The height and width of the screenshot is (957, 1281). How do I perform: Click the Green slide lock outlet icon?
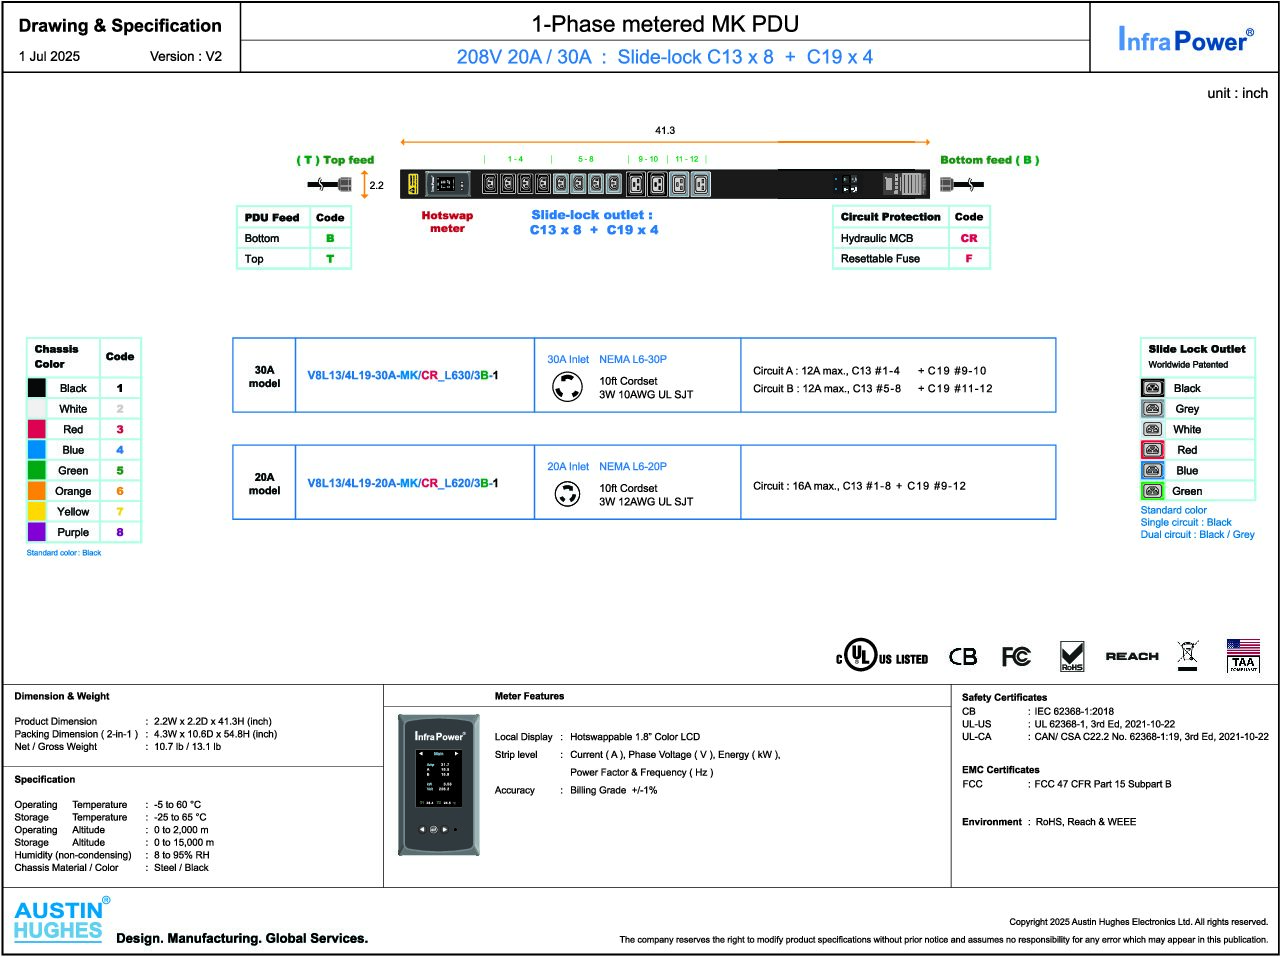coord(1153,491)
